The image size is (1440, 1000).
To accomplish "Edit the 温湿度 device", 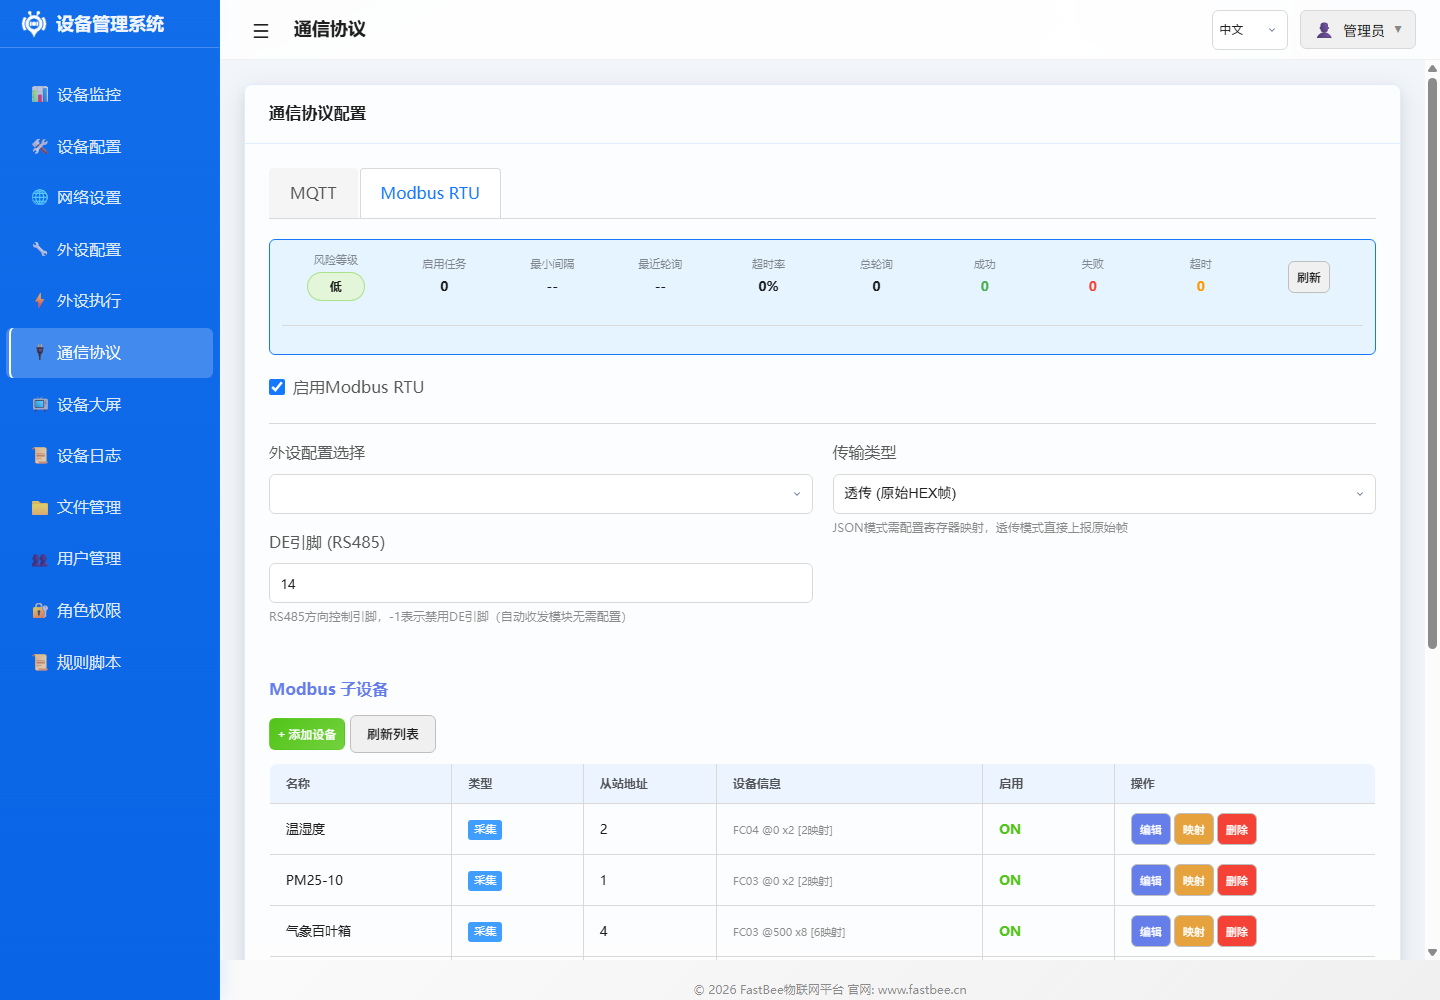I will (1151, 829).
